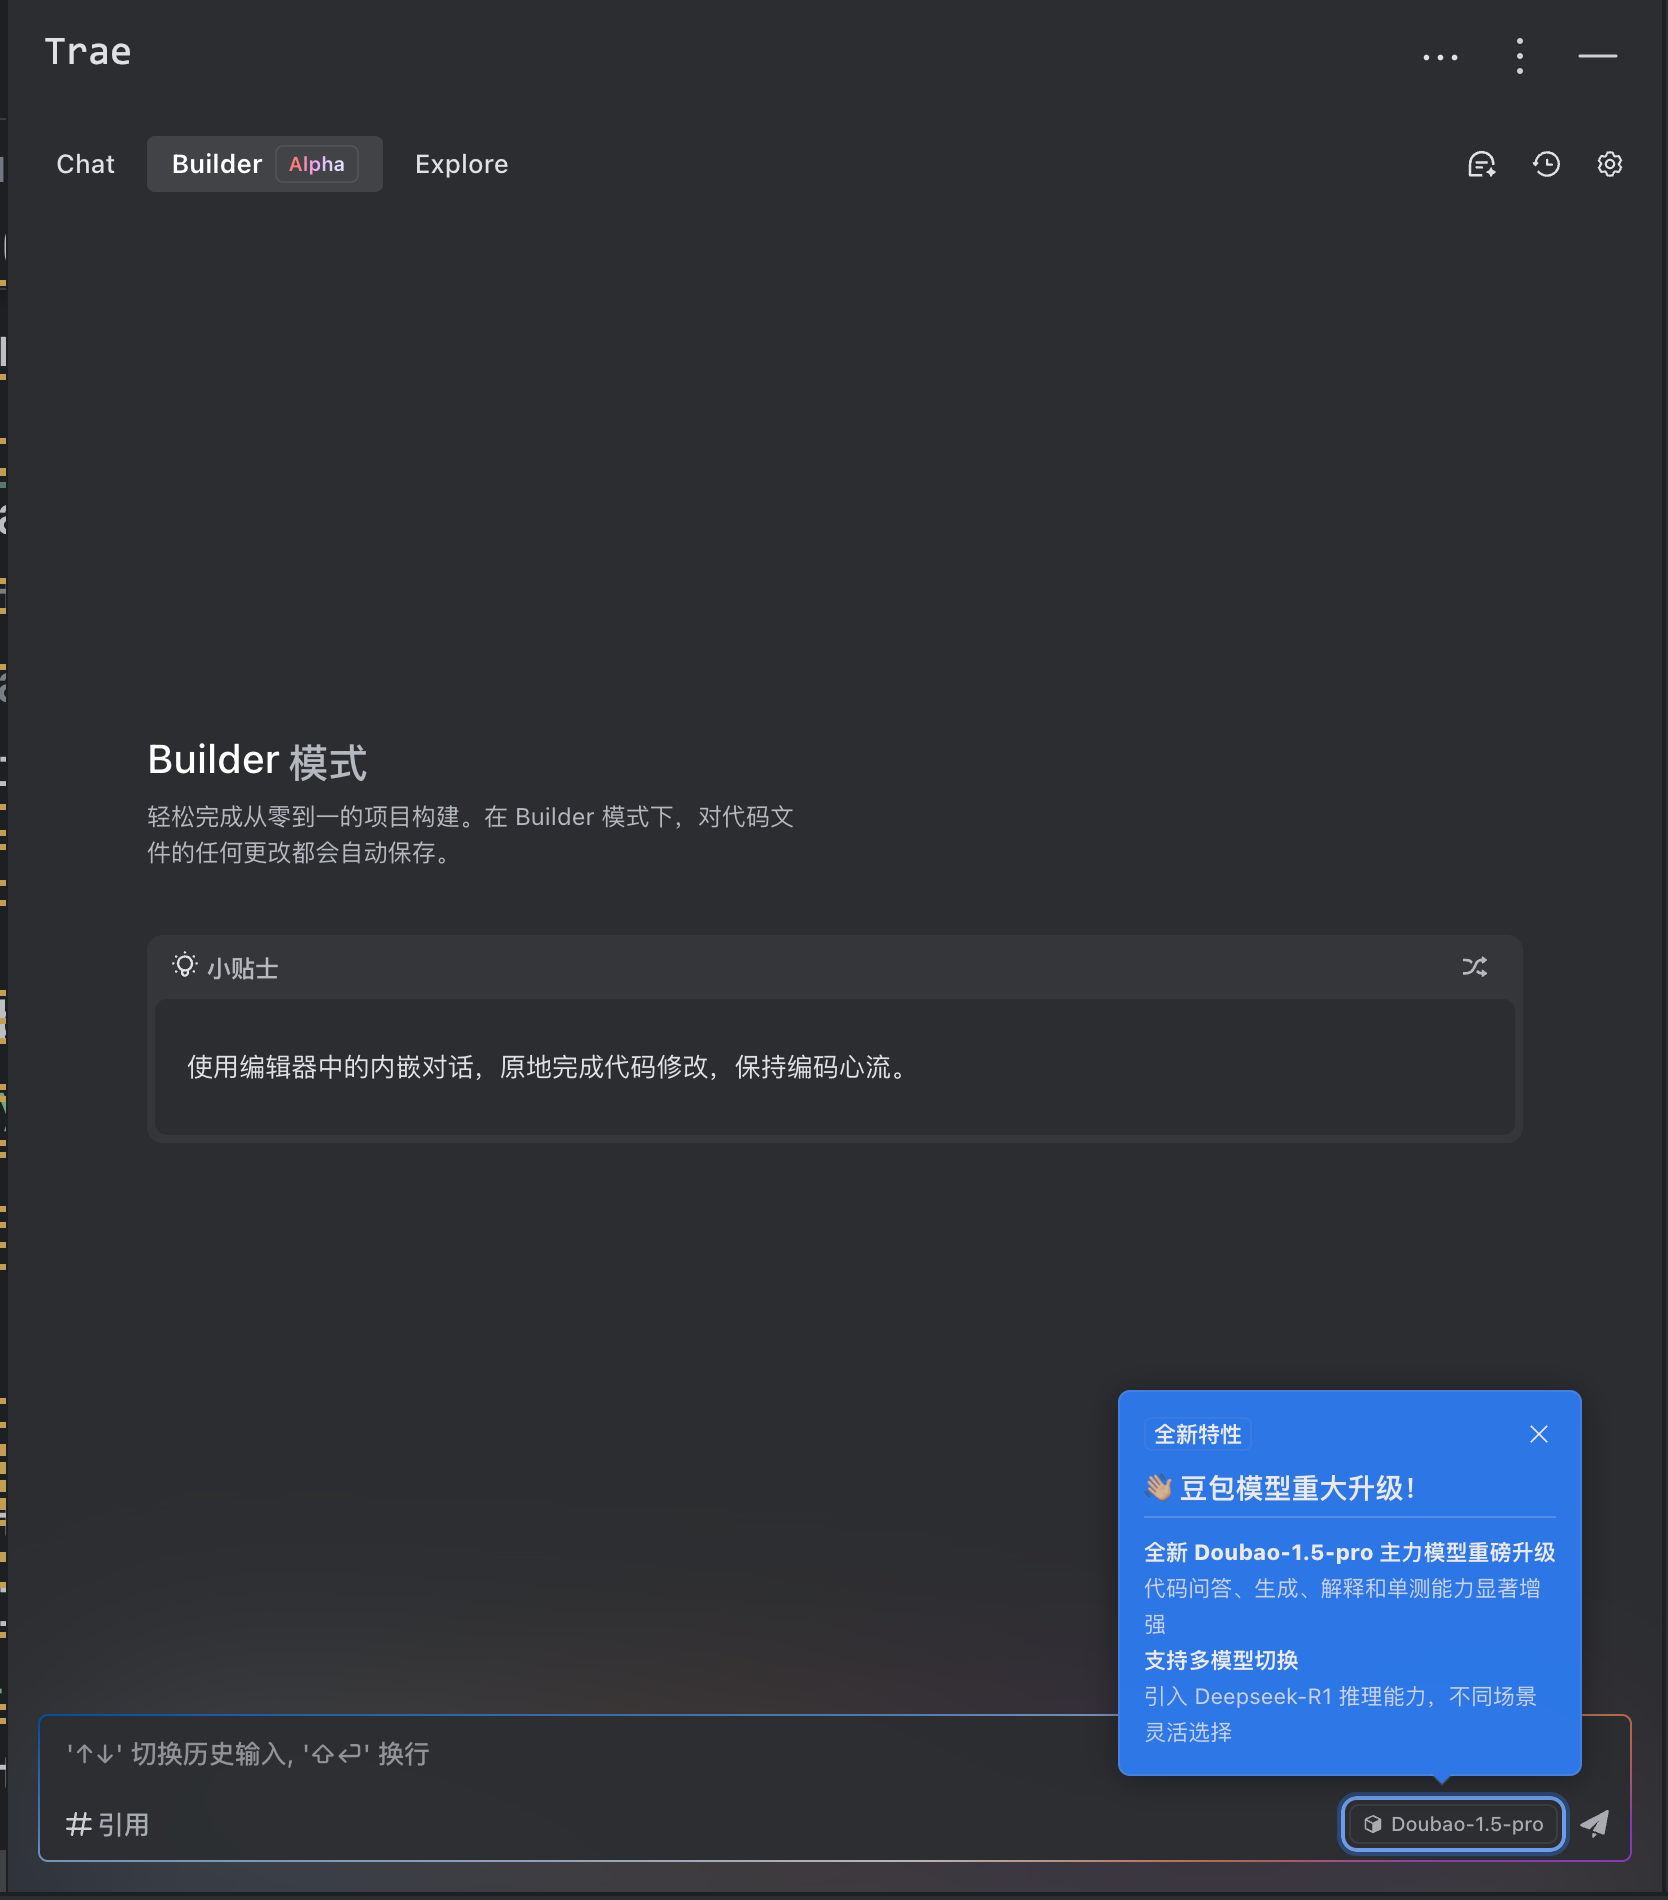Click the 全新特性 label in the popup
Screen dimensions: 1668x1900
pos(1197,1434)
